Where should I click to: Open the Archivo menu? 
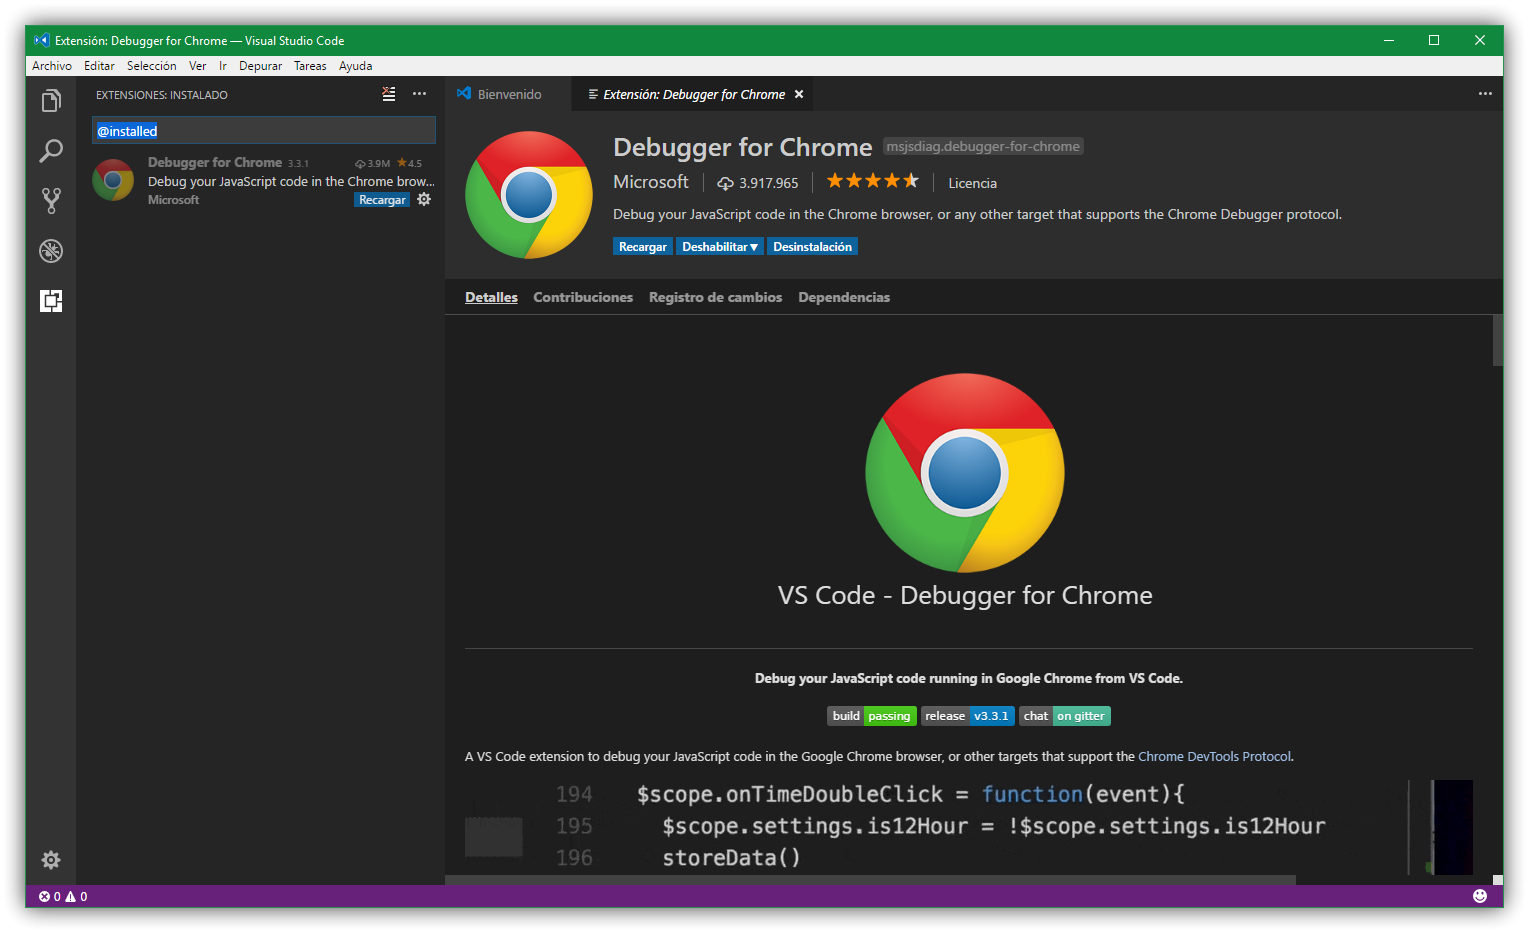coord(52,66)
